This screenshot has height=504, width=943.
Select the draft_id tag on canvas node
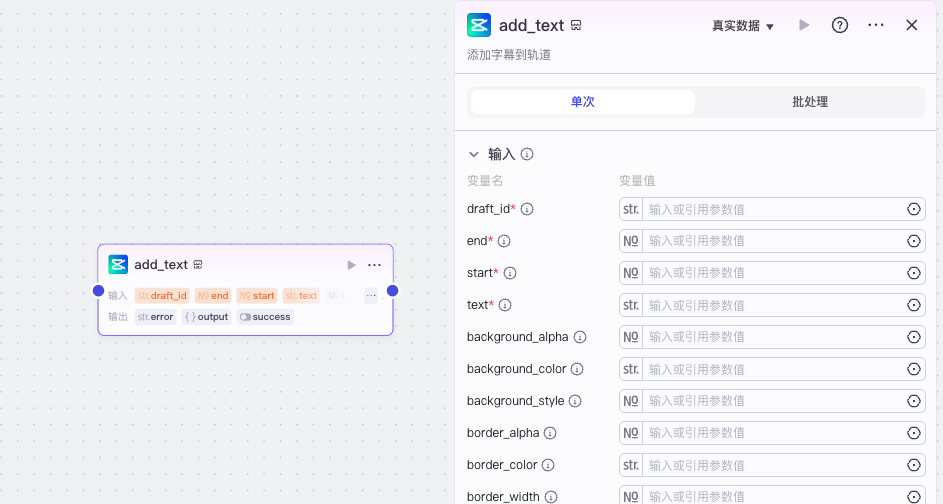(x=162, y=296)
